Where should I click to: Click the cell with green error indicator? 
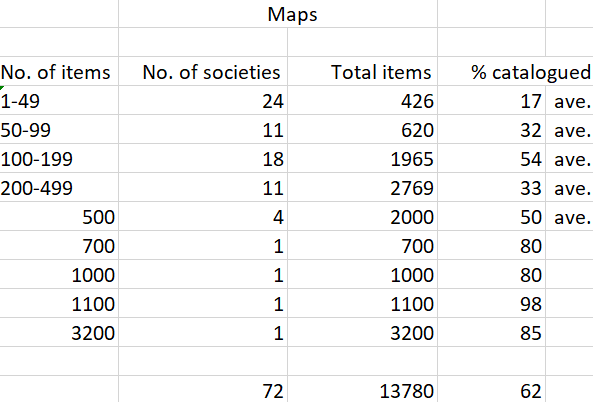coord(59,101)
